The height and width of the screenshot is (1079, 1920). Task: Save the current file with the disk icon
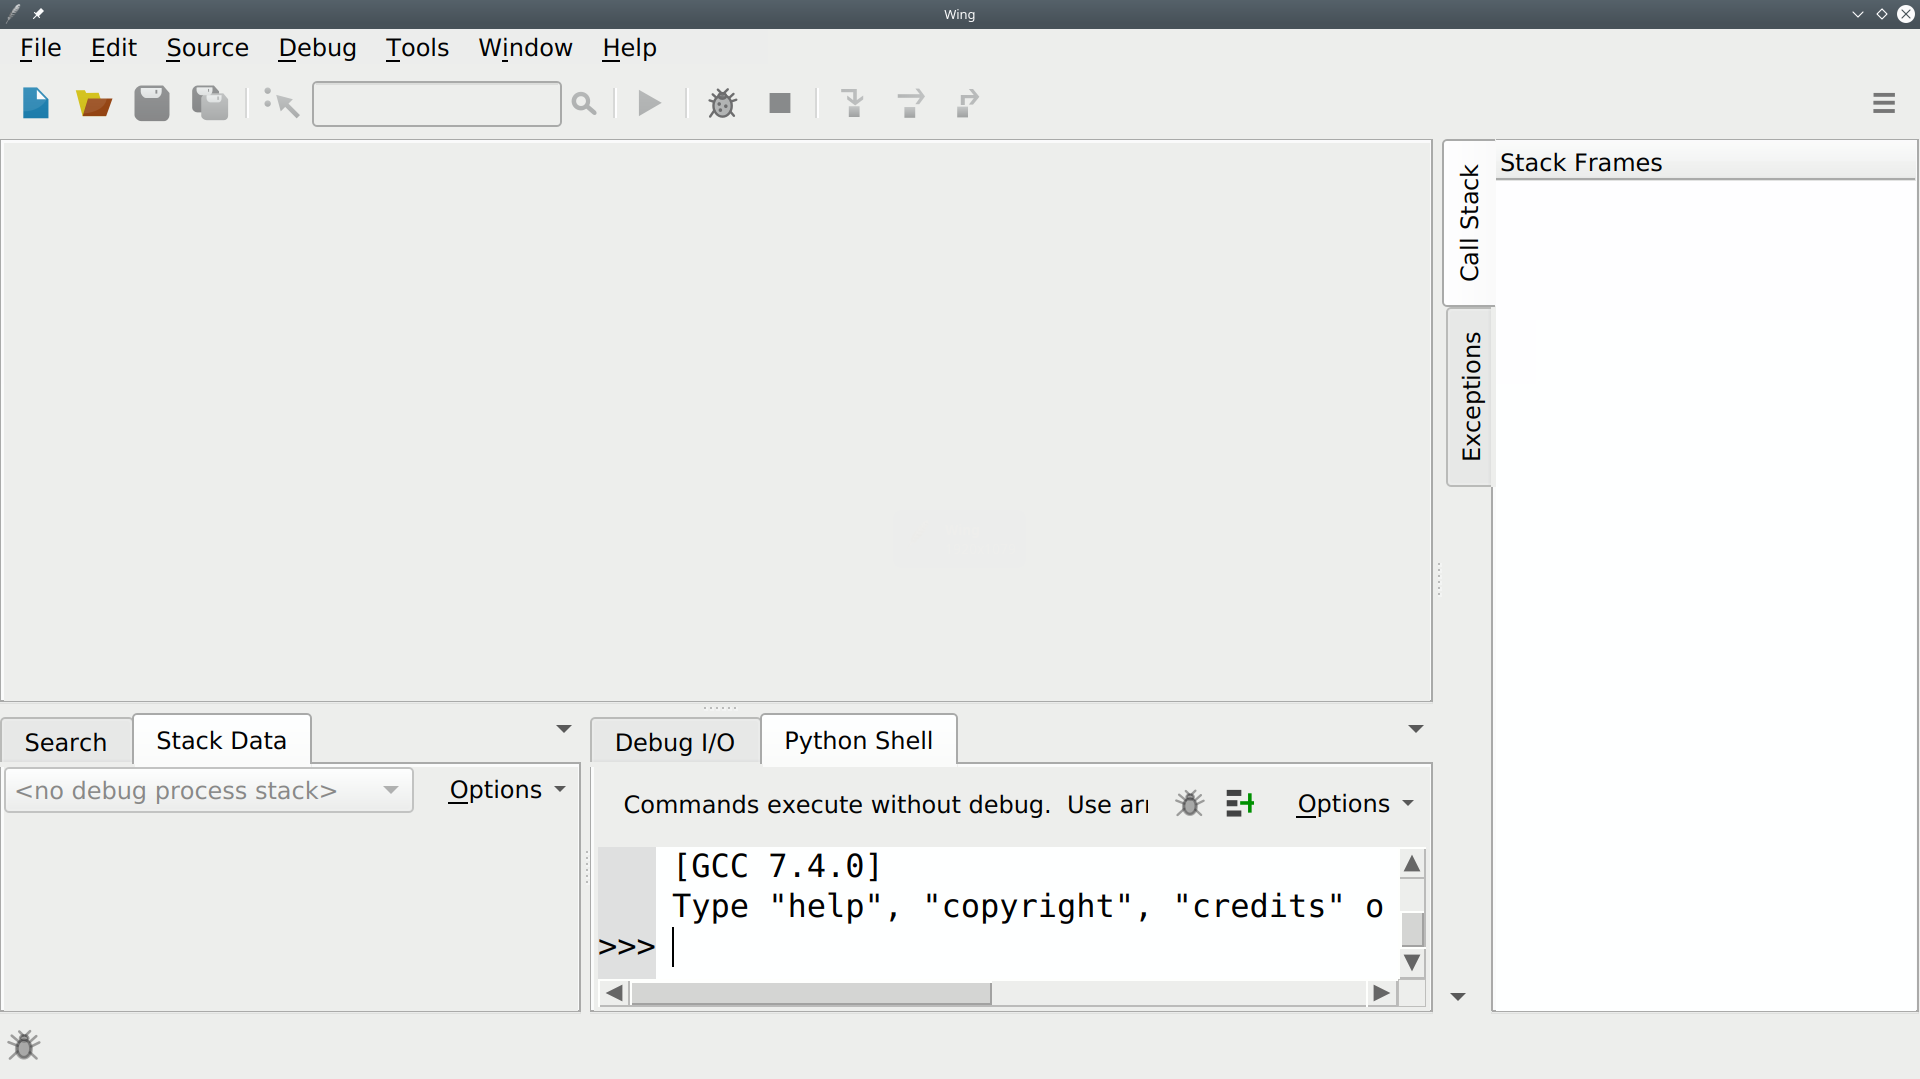[x=152, y=103]
